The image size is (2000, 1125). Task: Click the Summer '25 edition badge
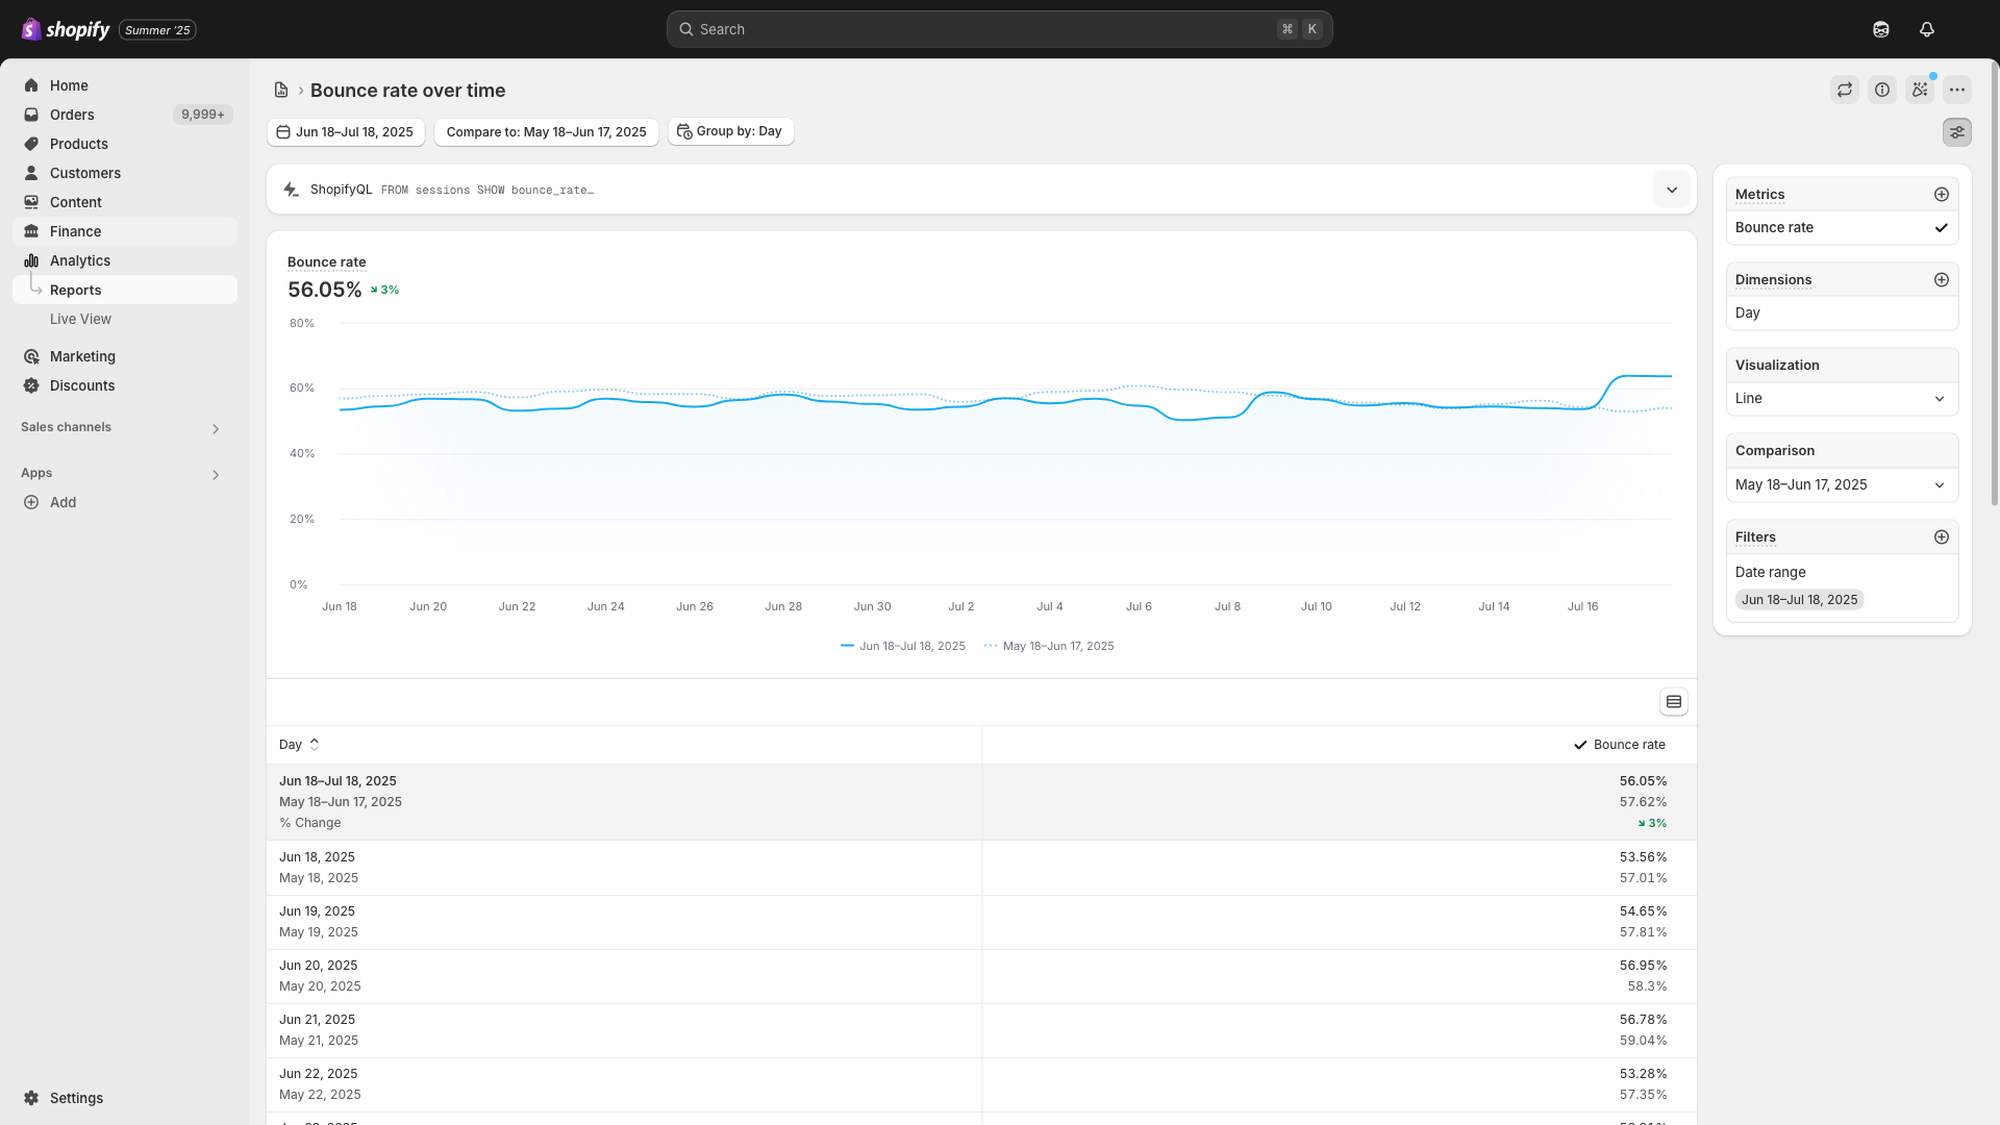[x=157, y=30]
